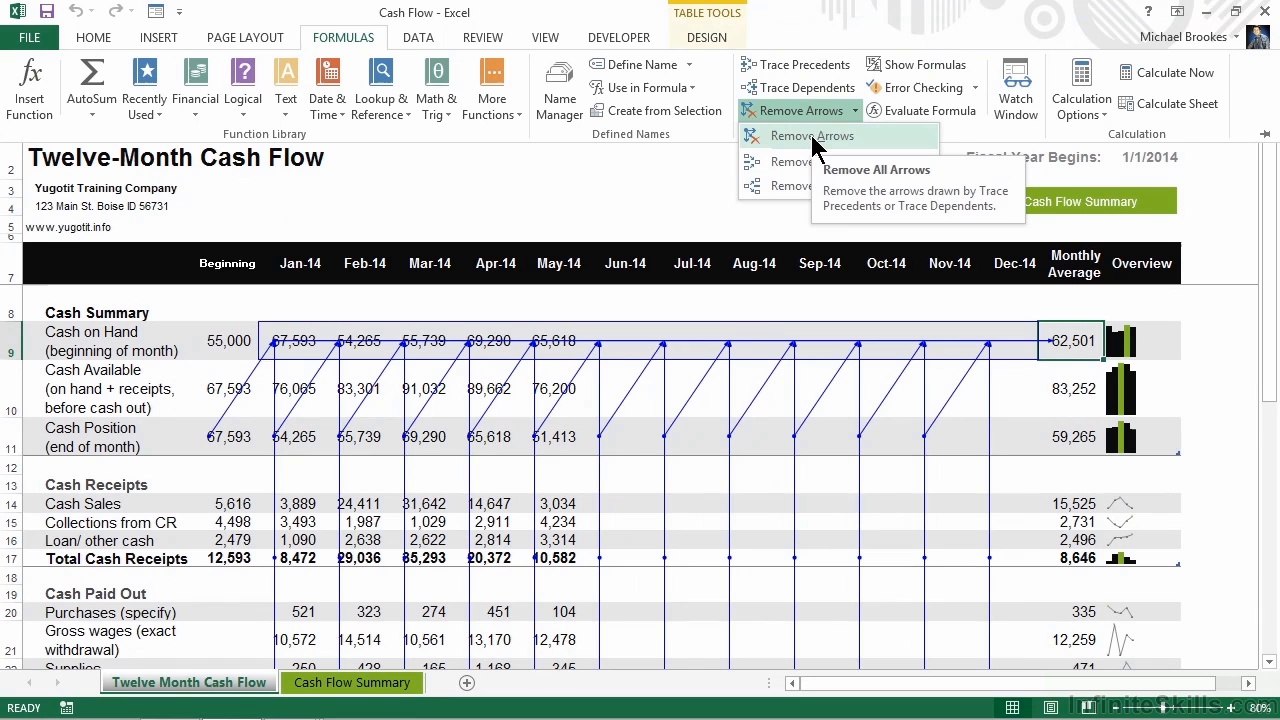Switch to Page Layout view in status bar
Viewport: 1280px width, 720px height.
1051,708
